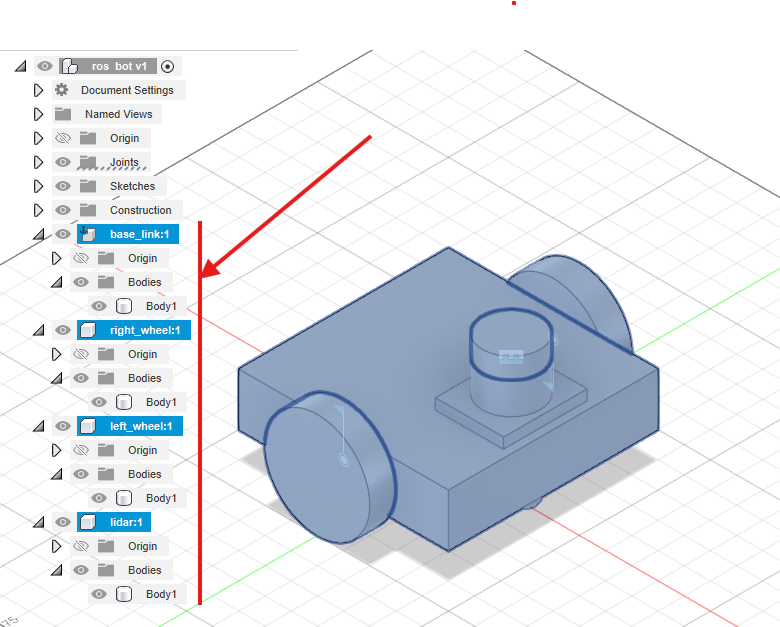
Task: Collapse the lidar:1 component
Action: pos(38,522)
